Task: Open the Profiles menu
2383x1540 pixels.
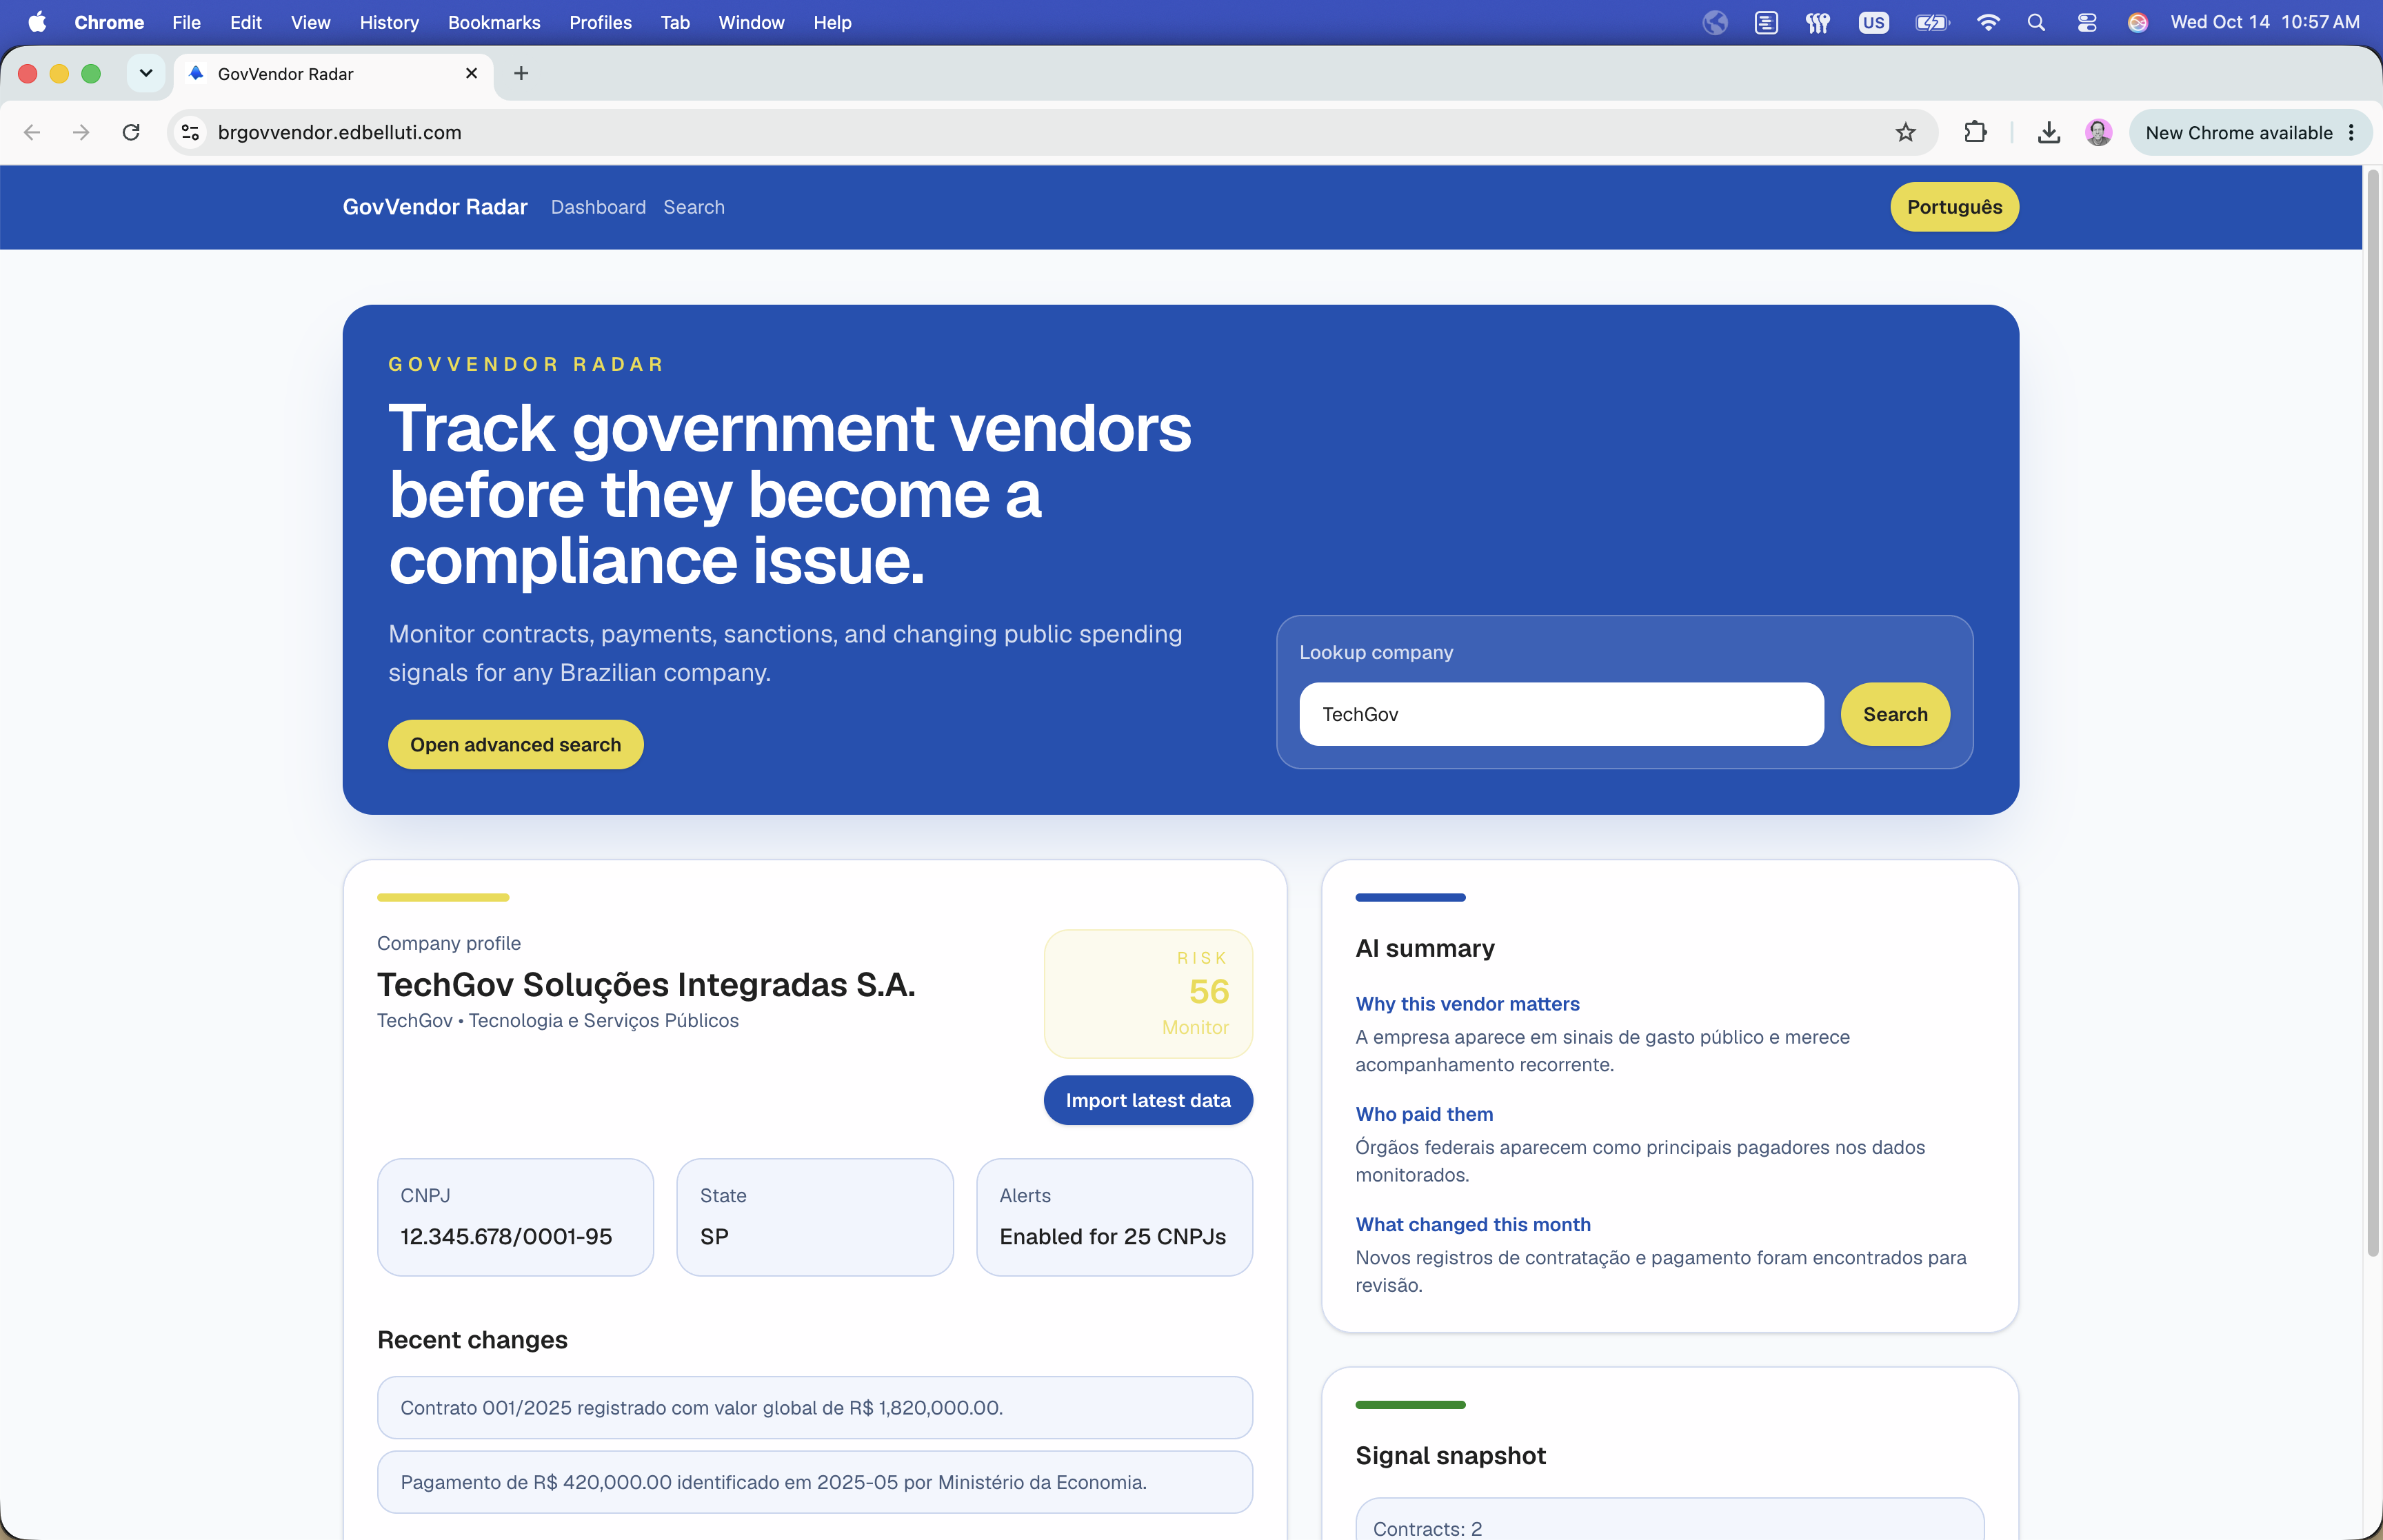Action: pyautogui.click(x=600, y=22)
